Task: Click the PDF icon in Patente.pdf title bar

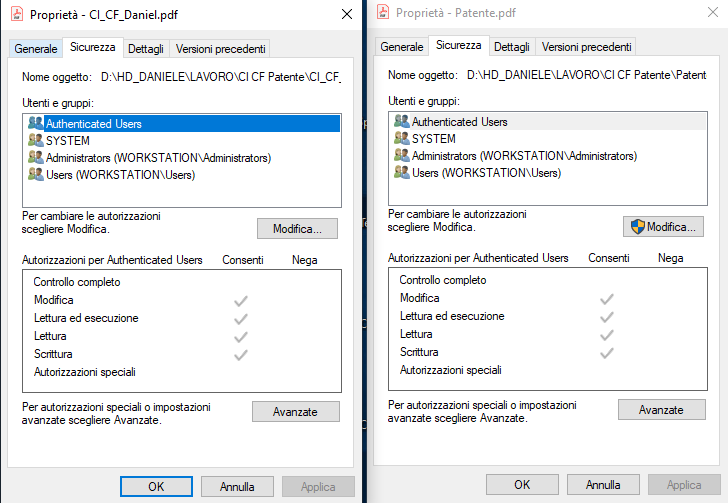Action: 383,12
